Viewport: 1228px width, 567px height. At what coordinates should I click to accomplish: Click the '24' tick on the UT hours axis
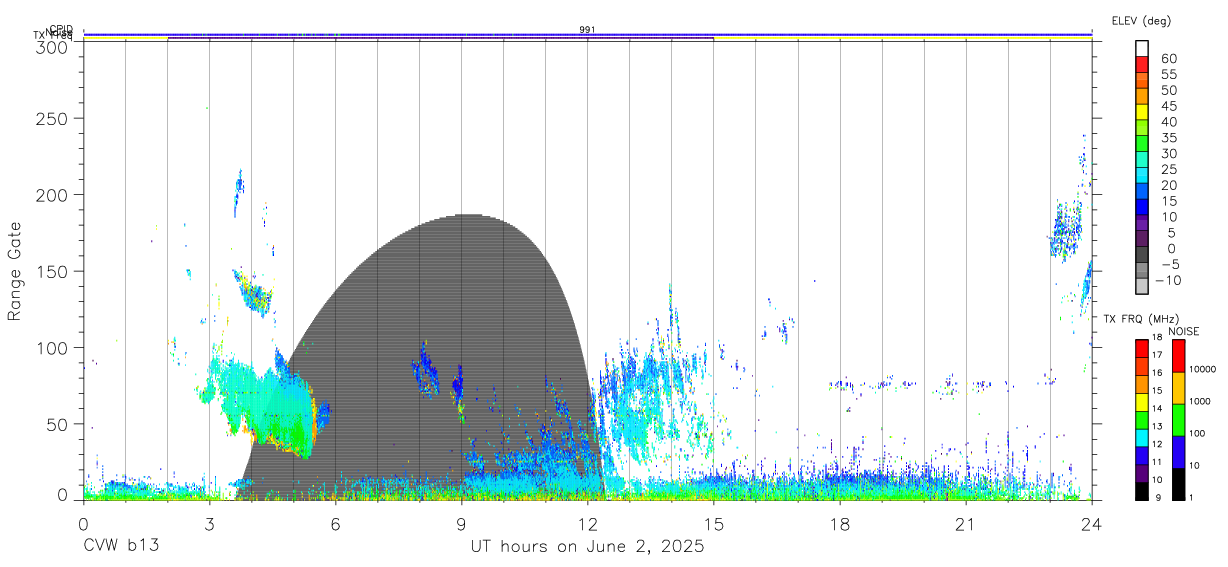click(1091, 524)
